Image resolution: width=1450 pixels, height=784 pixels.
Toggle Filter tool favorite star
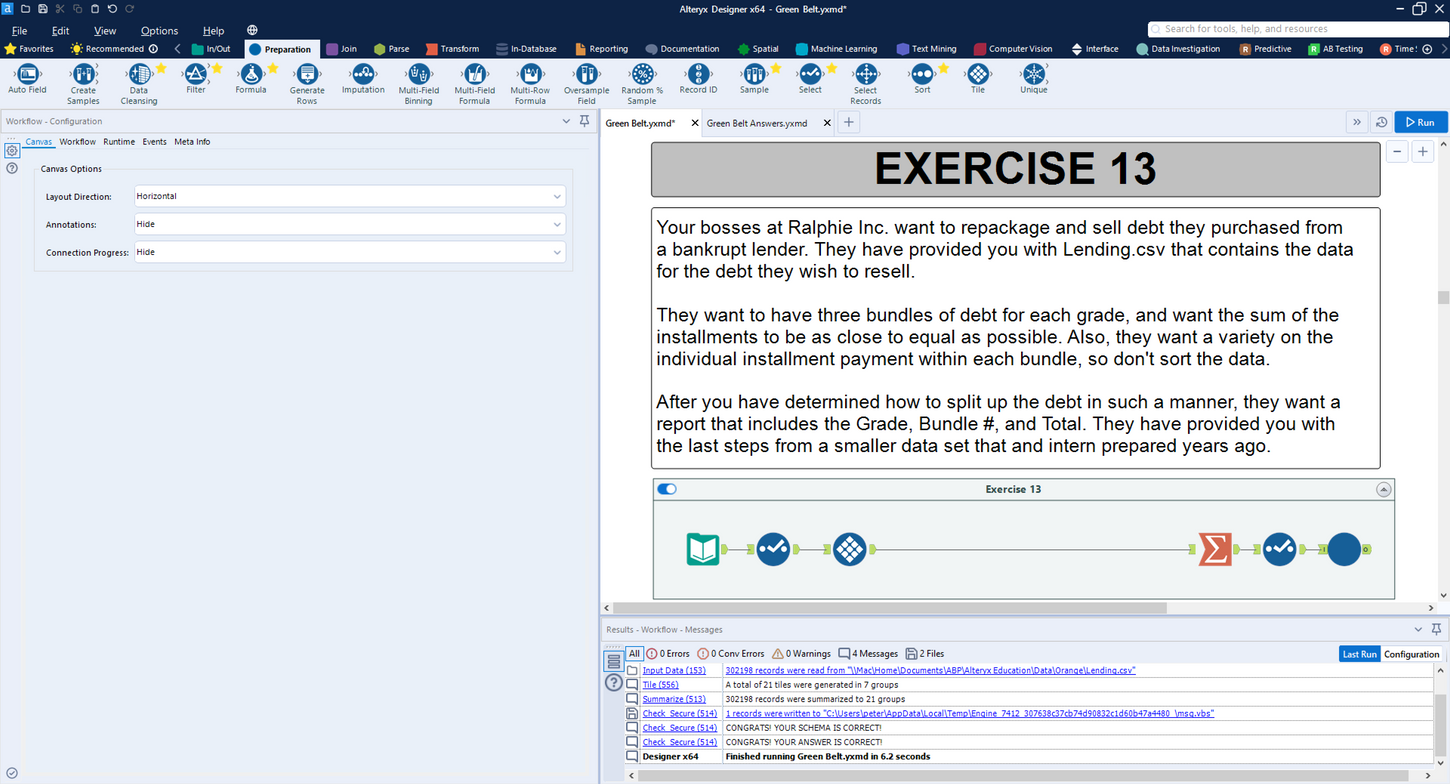[x=217, y=69]
